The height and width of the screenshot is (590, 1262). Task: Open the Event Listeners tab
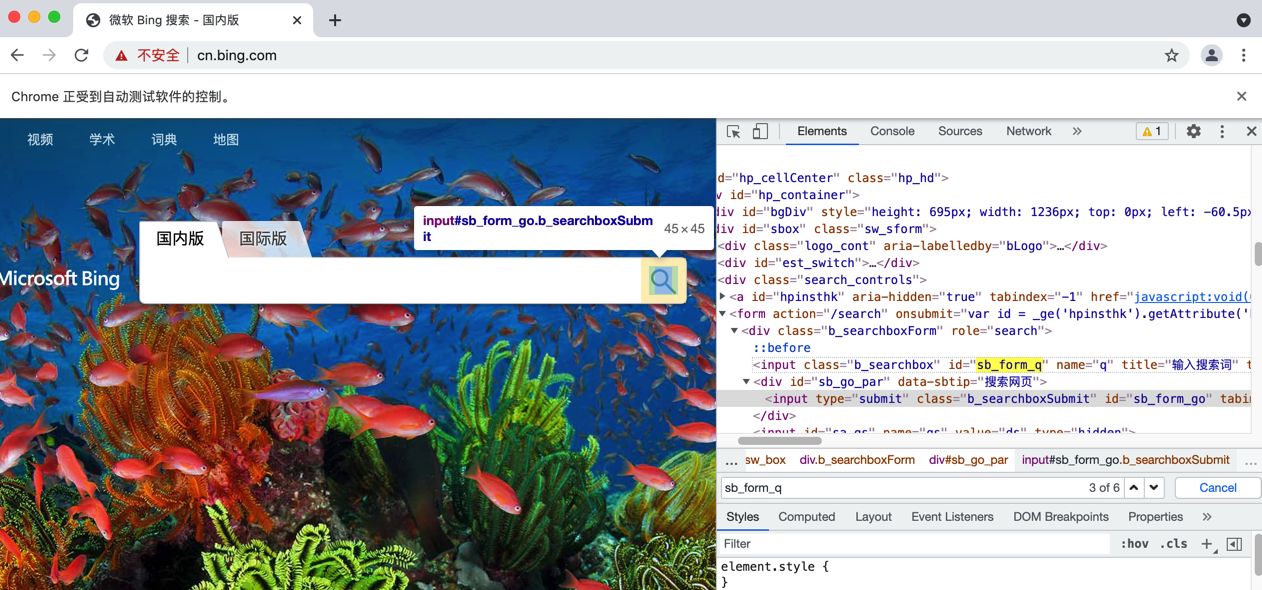(952, 517)
